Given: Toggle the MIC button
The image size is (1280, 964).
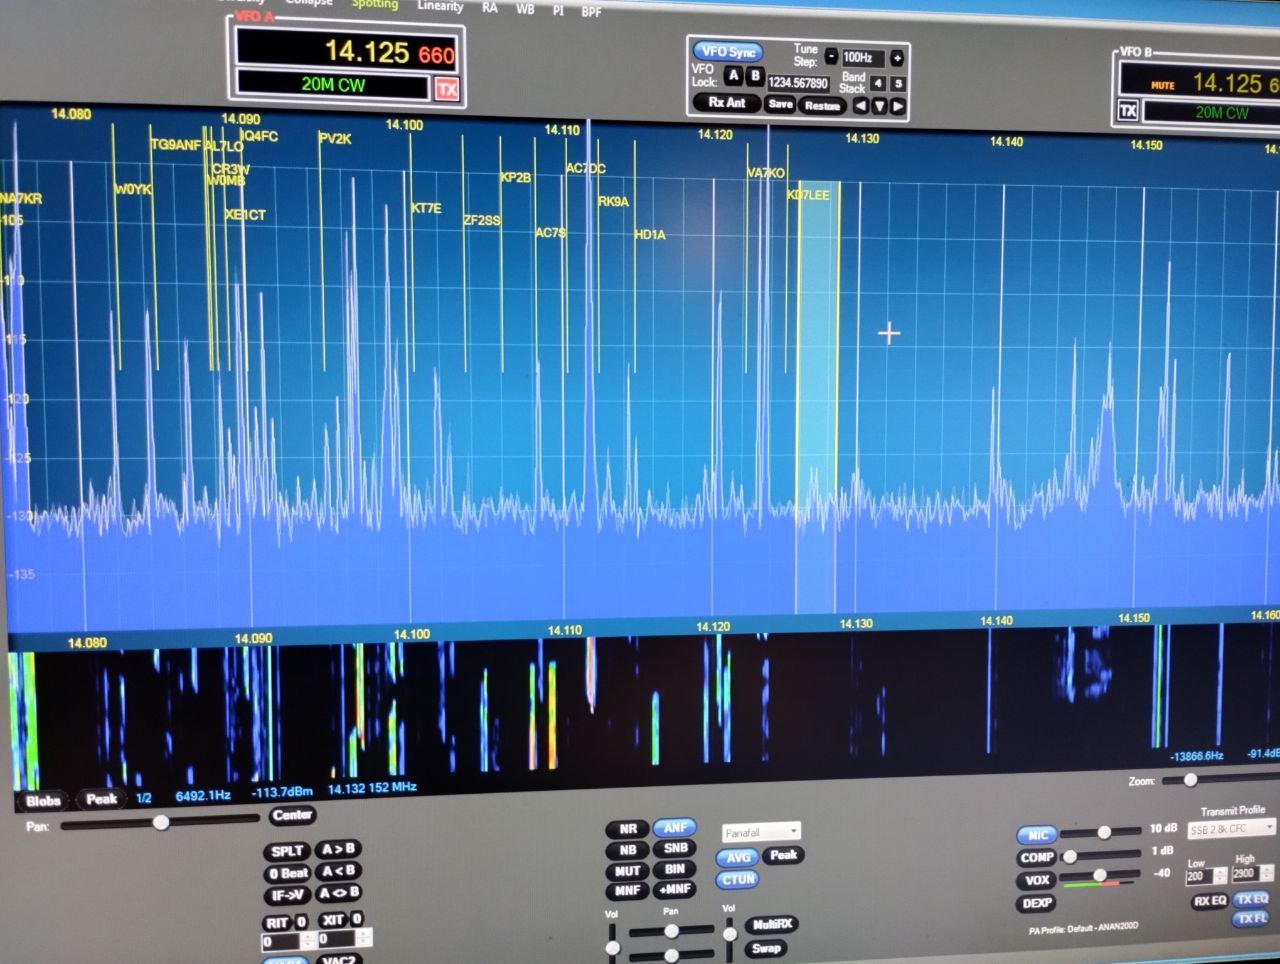Looking at the screenshot, I should pyautogui.click(x=1037, y=835).
